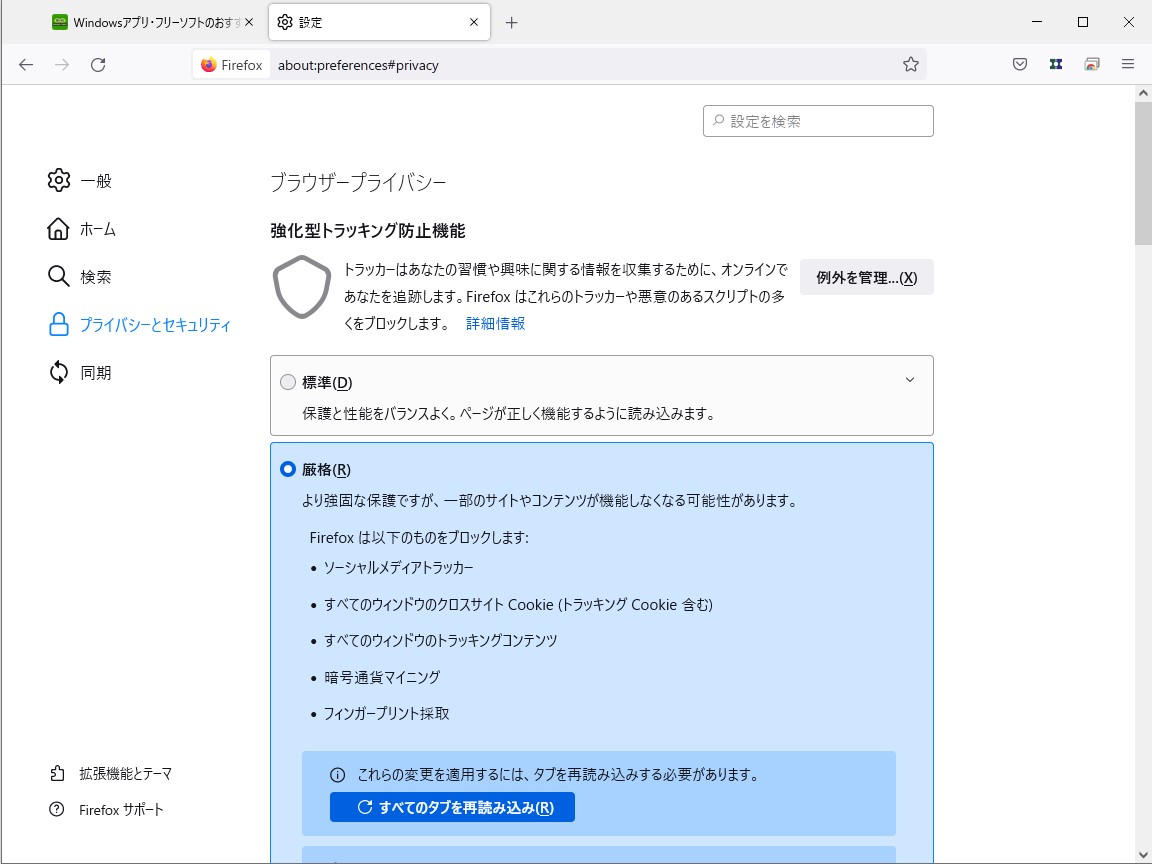Expand the 標準 option details chevron
1152x864 pixels.
[x=910, y=379]
